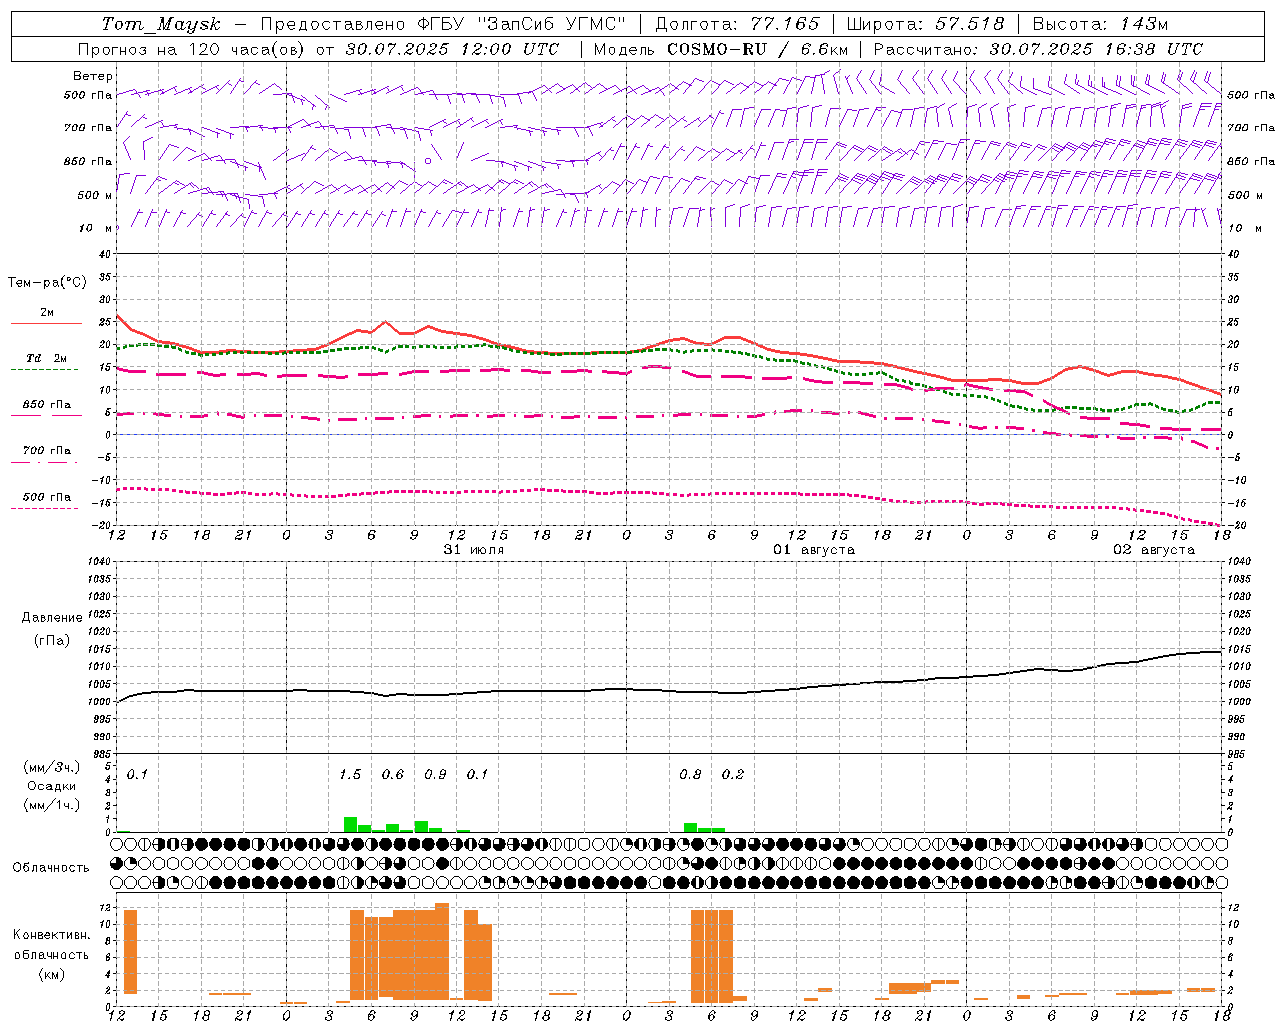
Task: Click the date label 31 июля
Action: coord(474,550)
